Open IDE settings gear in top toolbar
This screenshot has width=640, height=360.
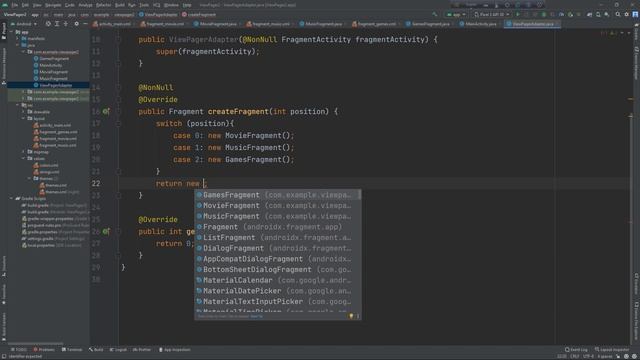point(627,15)
